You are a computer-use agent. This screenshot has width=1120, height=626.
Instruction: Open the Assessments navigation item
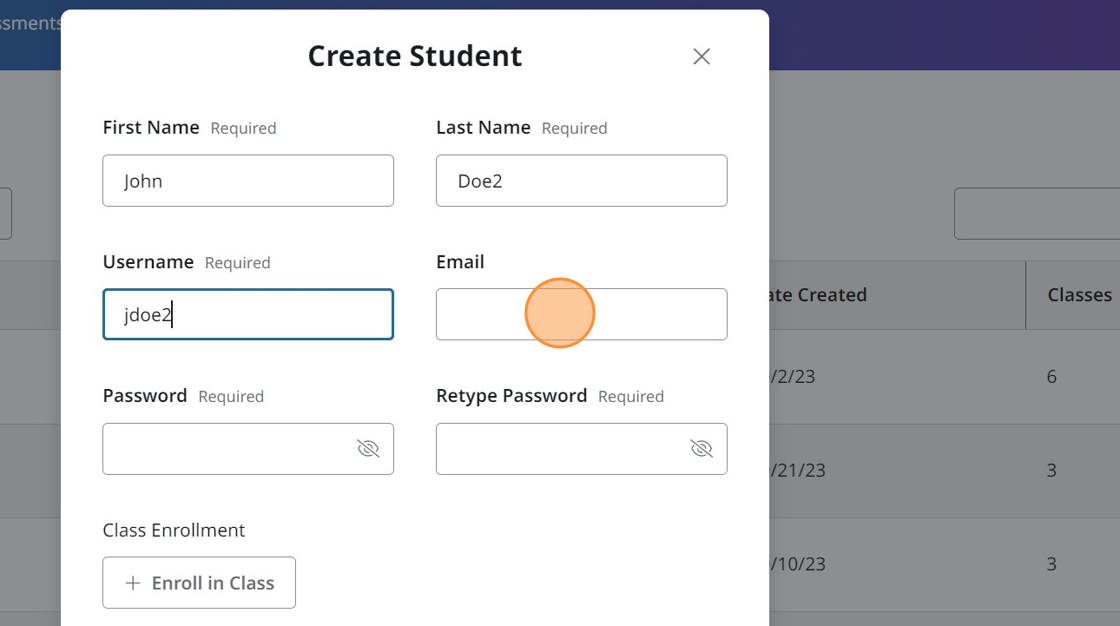(x=30, y=22)
